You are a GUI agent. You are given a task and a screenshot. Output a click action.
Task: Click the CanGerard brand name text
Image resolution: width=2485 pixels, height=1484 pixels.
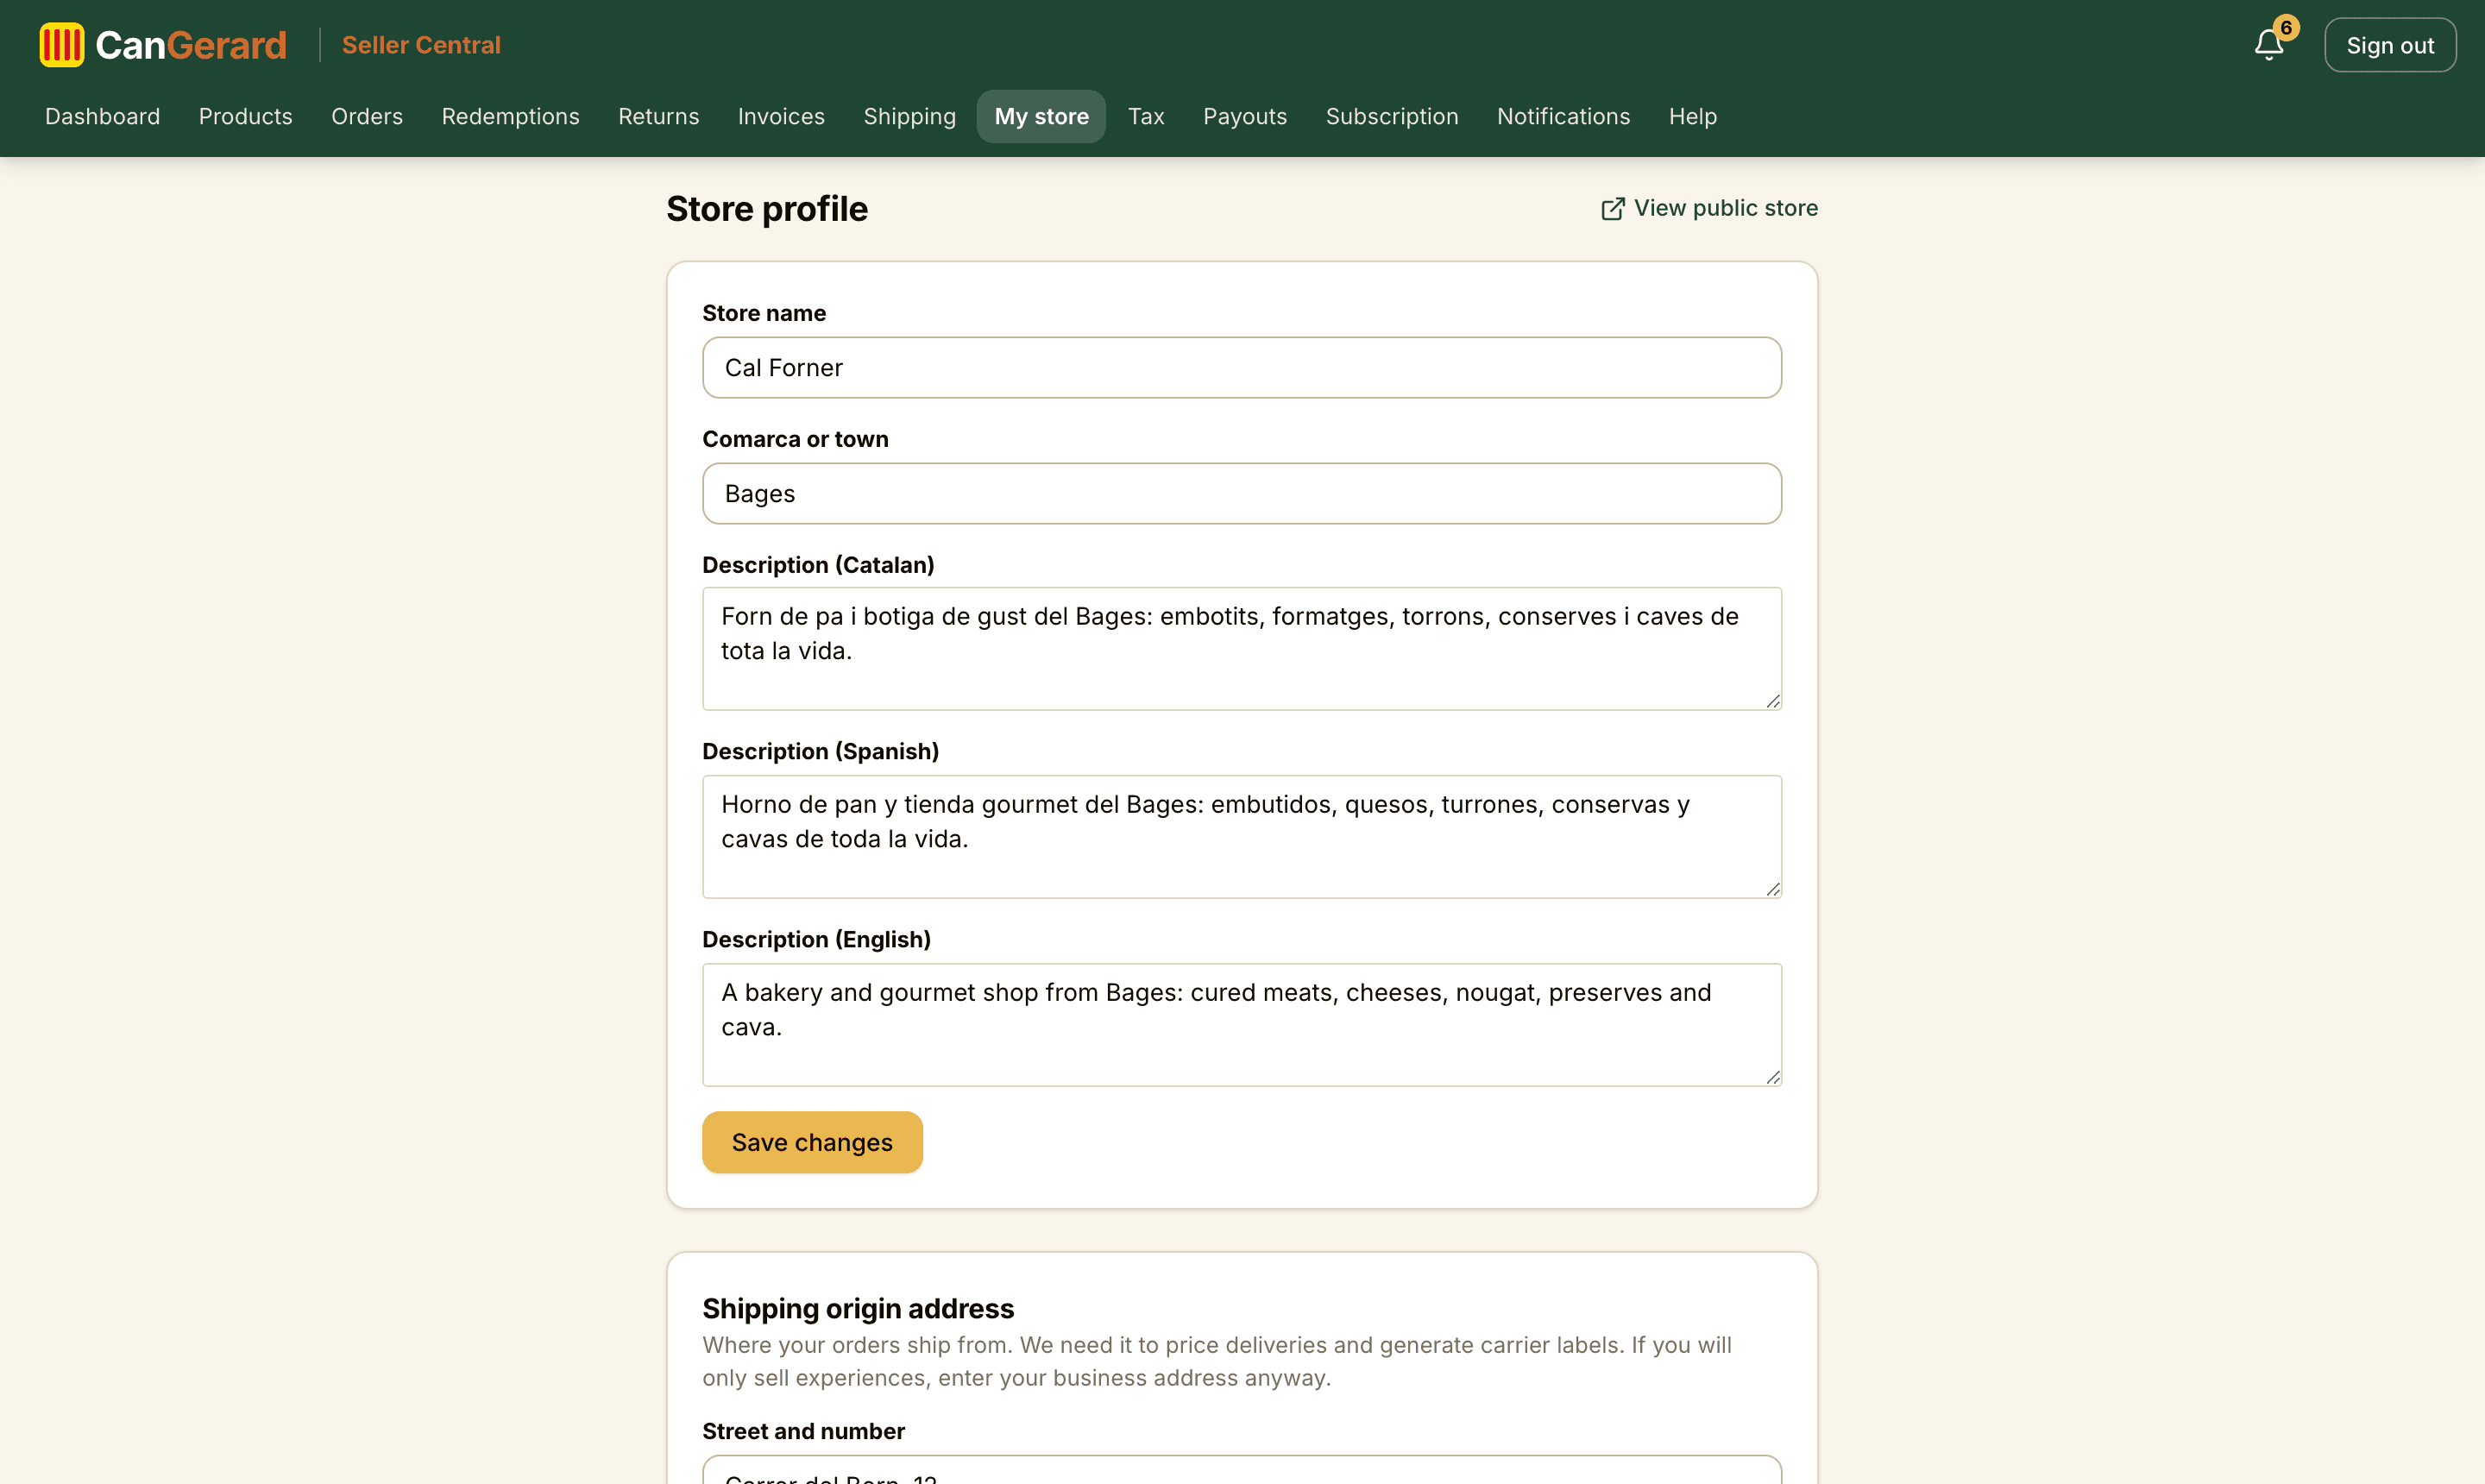coord(191,45)
